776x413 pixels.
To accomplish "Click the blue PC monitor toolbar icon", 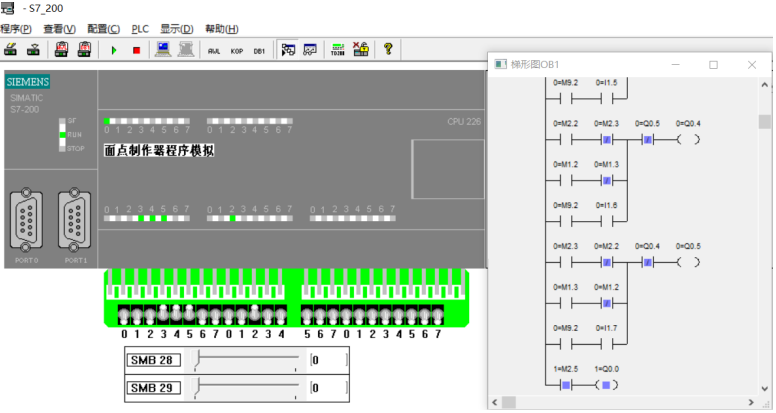I will click(x=163, y=49).
